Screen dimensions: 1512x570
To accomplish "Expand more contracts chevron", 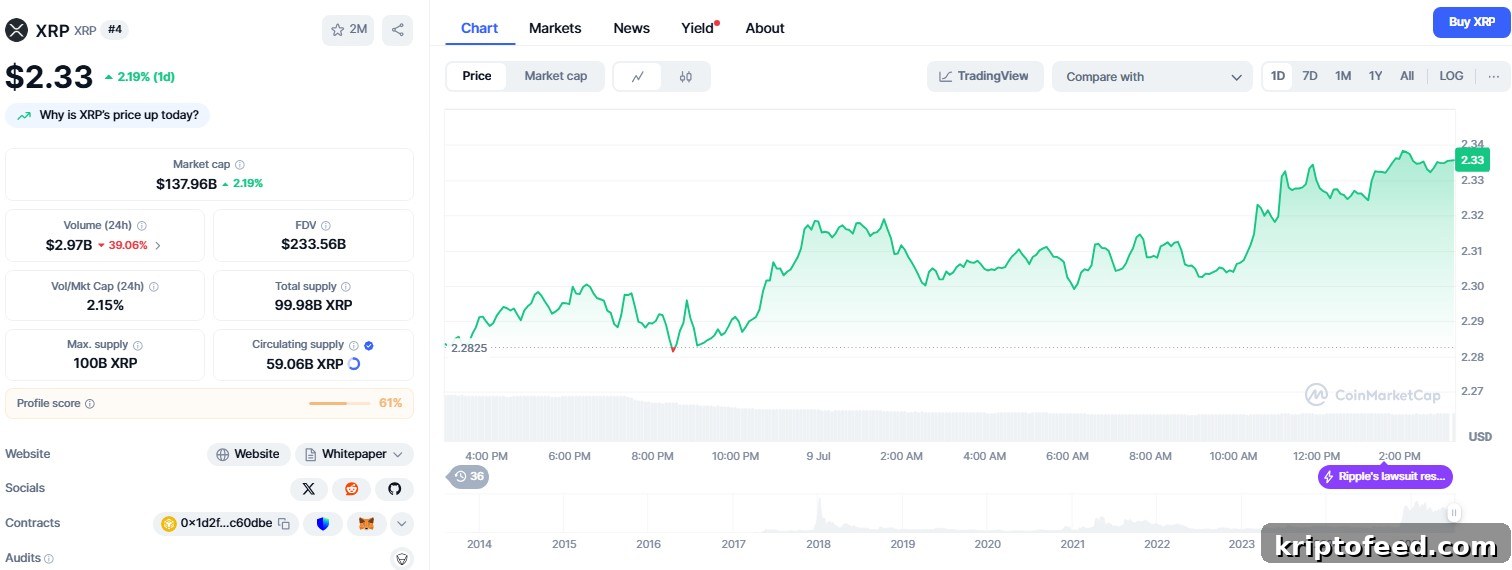I will coord(401,524).
